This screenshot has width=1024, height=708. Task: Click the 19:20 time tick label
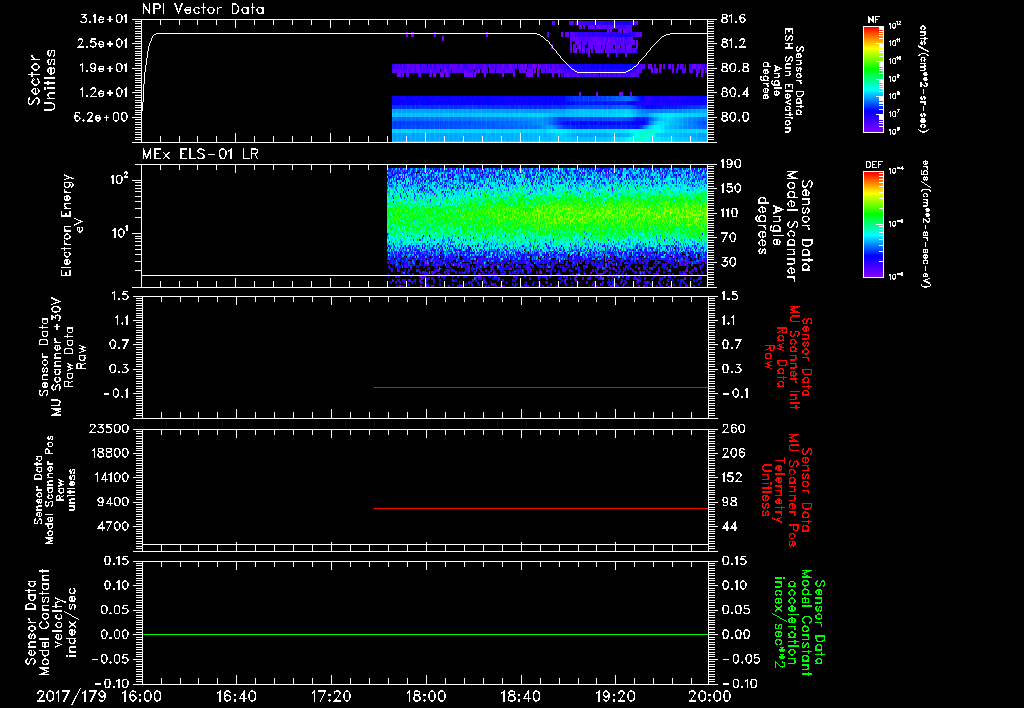point(615,696)
